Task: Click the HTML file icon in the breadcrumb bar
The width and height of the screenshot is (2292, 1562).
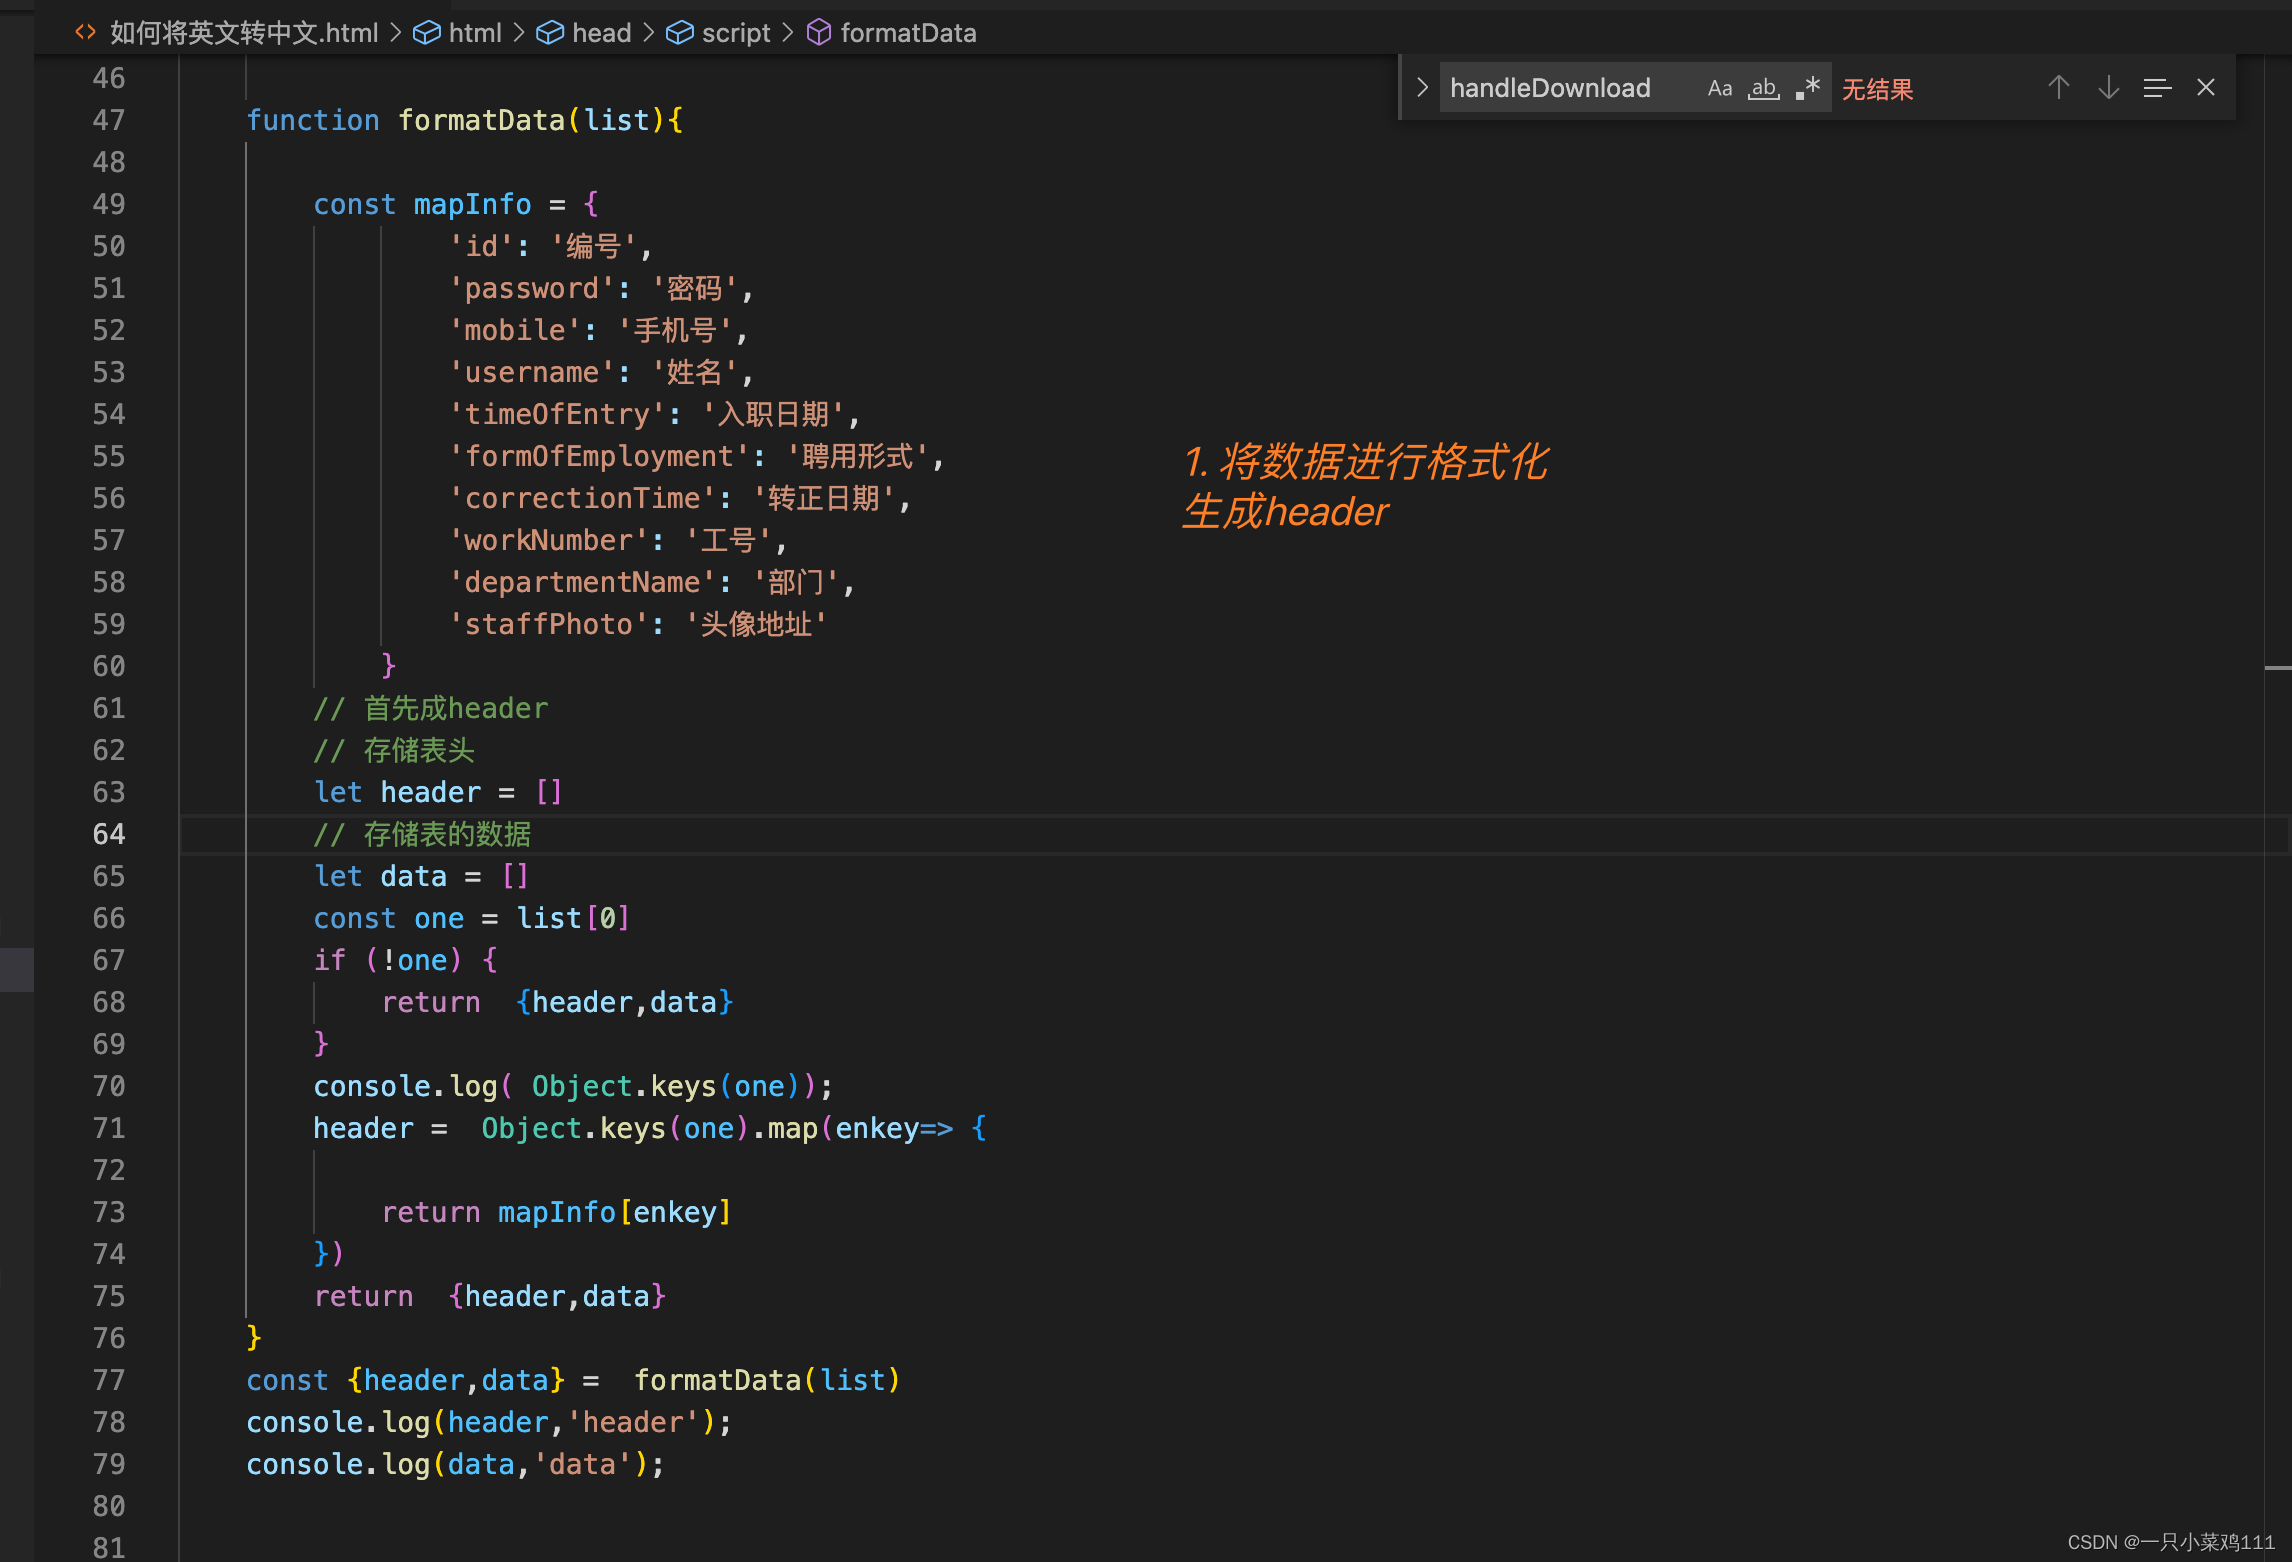Action: [x=85, y=33]
